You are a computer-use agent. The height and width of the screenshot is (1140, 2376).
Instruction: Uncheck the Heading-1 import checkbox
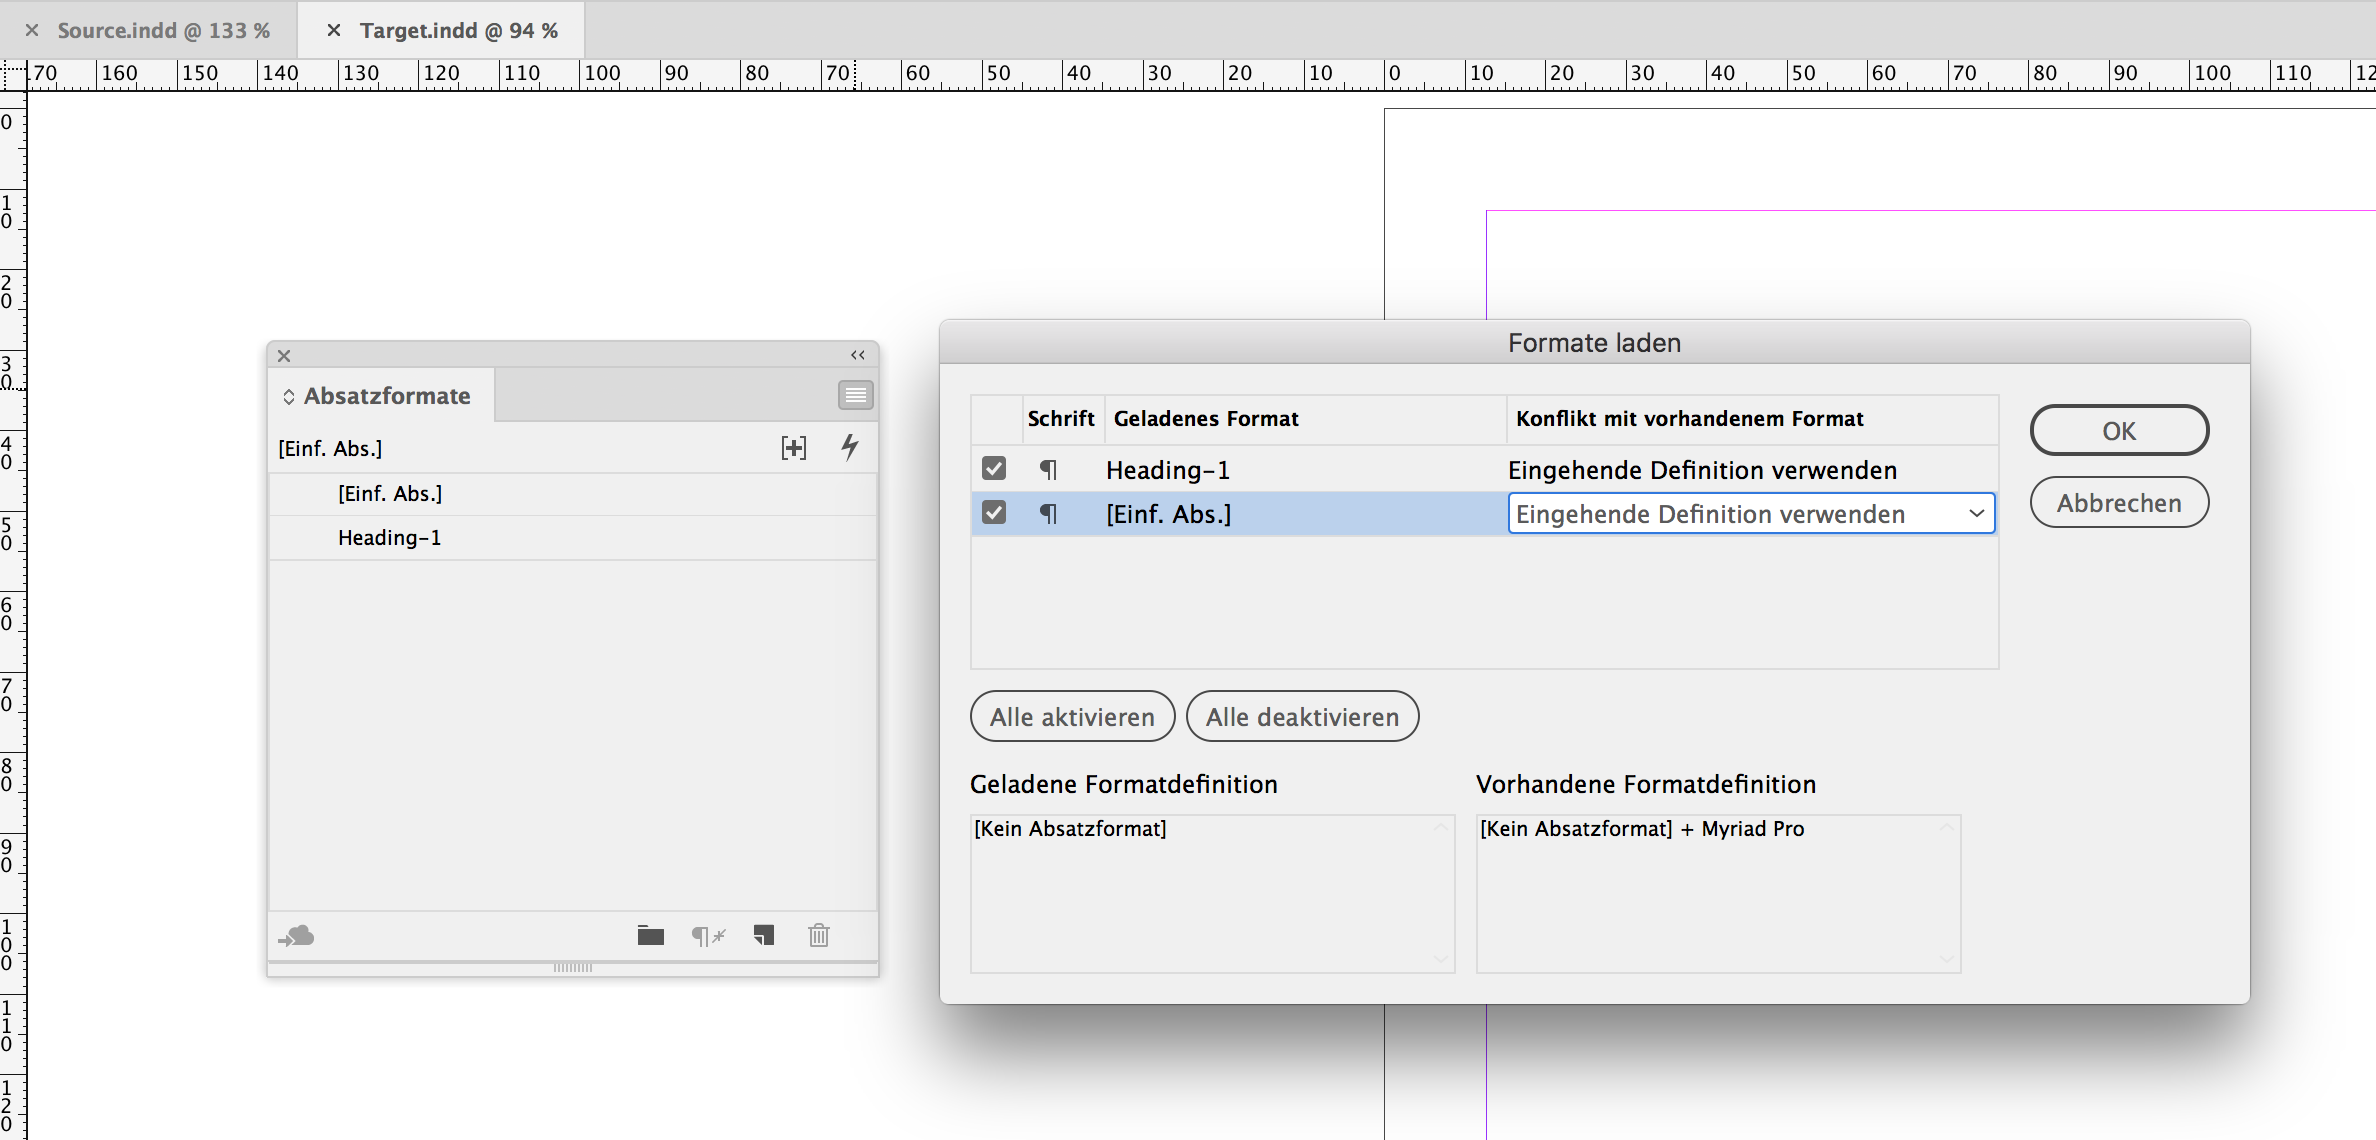[994, 468]
